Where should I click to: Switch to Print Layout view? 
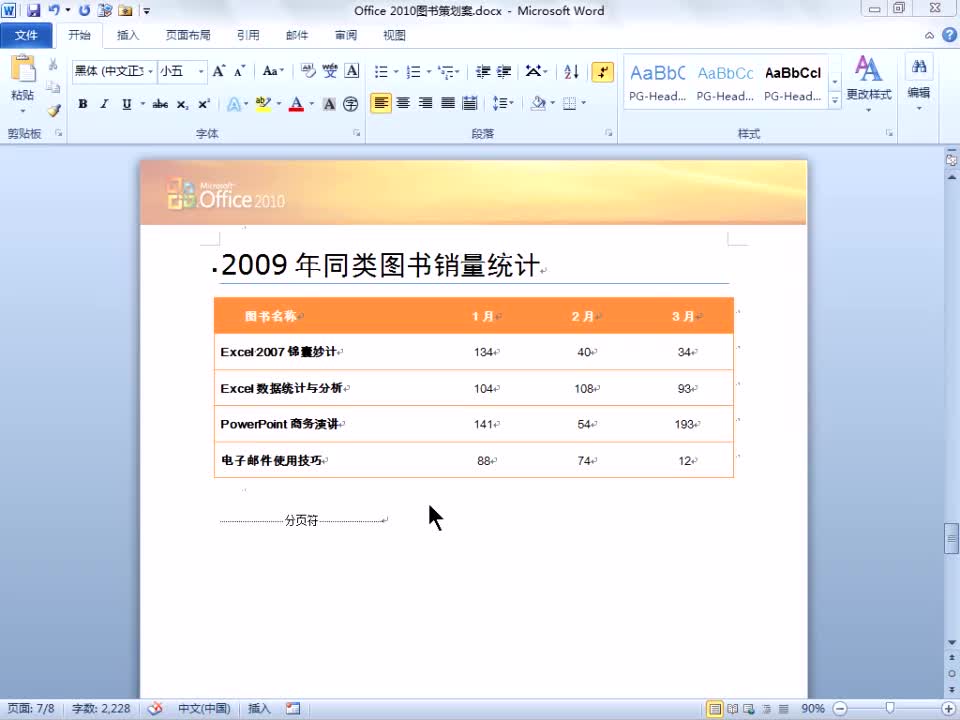click(714, 709)
